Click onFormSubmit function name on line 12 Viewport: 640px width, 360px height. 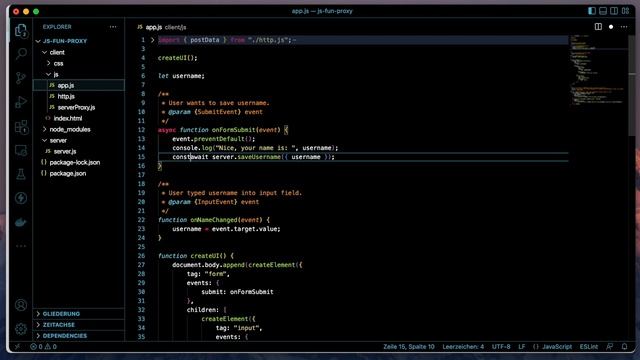point(233,130)
